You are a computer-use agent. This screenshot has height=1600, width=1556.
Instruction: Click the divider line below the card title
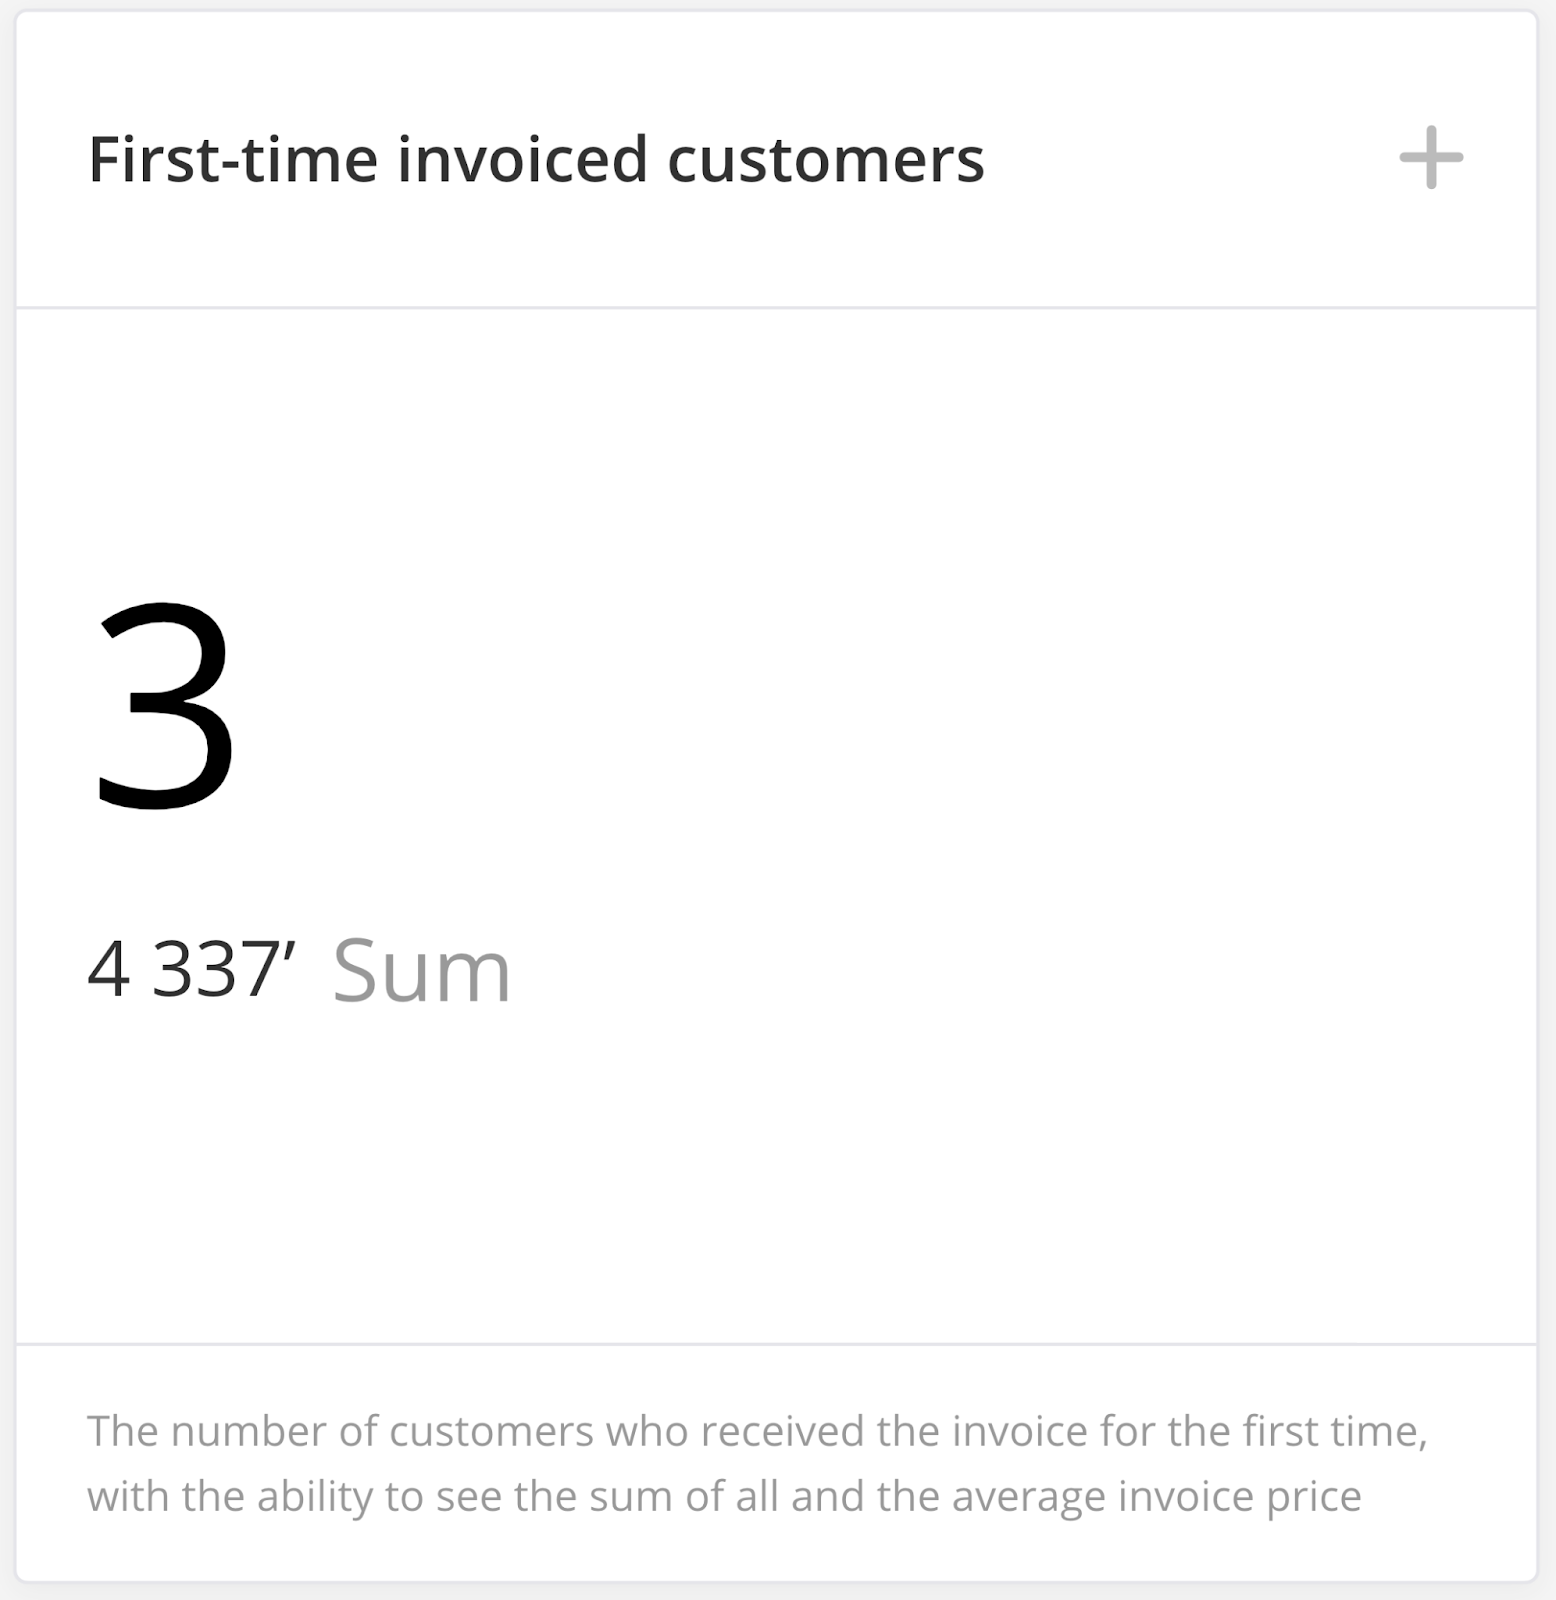(776, 308)
